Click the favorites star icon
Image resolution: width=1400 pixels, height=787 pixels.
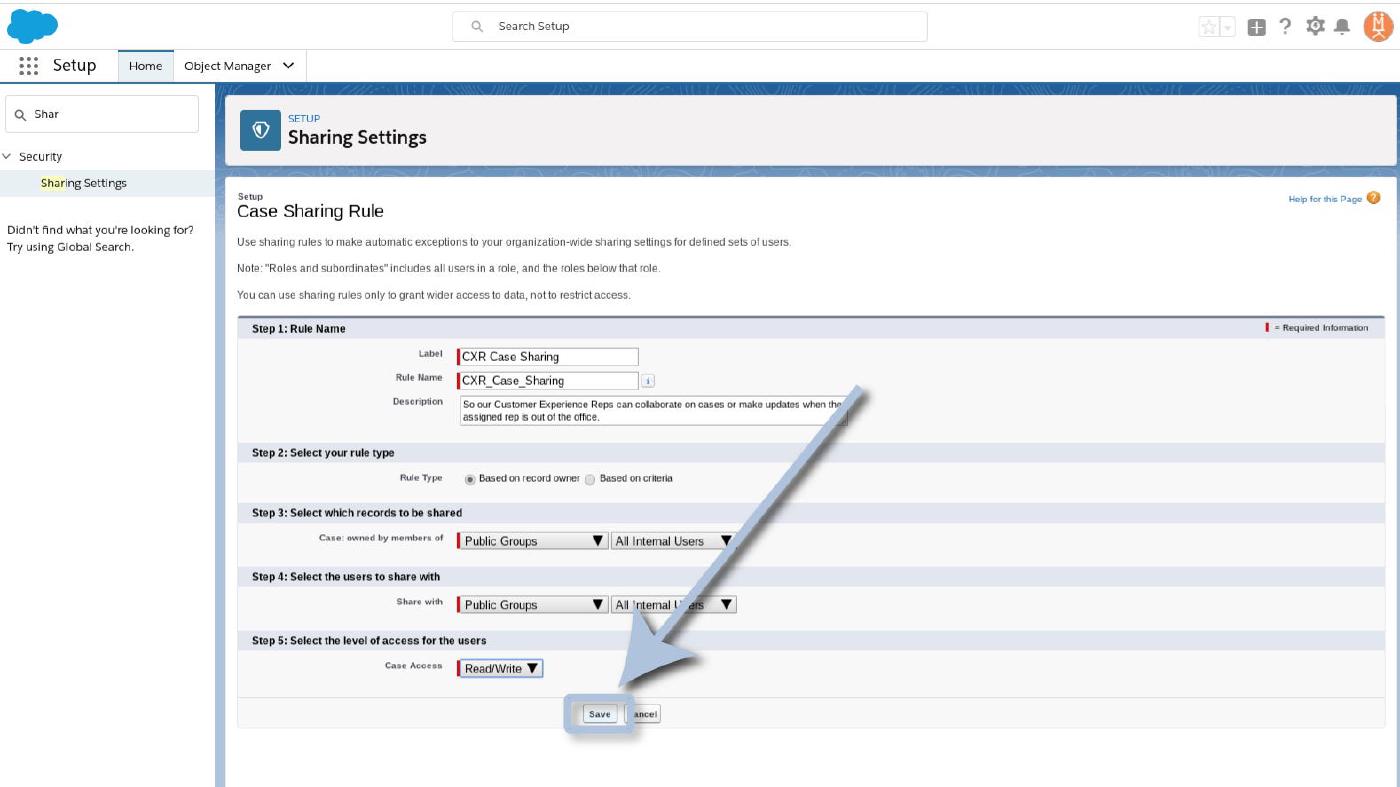click(1209, 27)
